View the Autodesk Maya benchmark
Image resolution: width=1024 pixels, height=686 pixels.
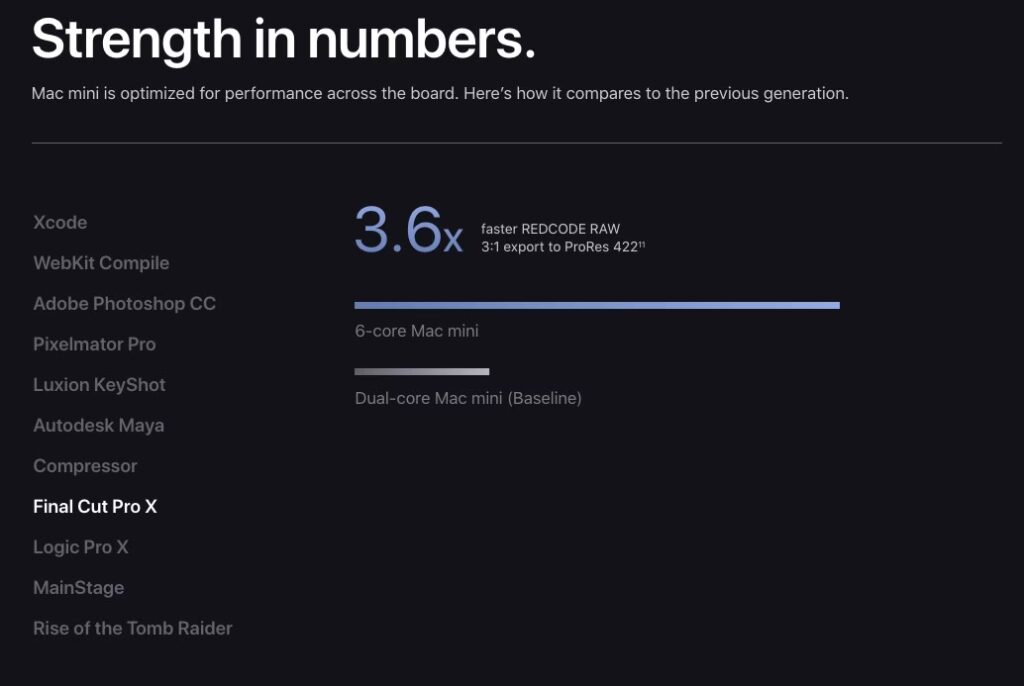coord(98,425)
